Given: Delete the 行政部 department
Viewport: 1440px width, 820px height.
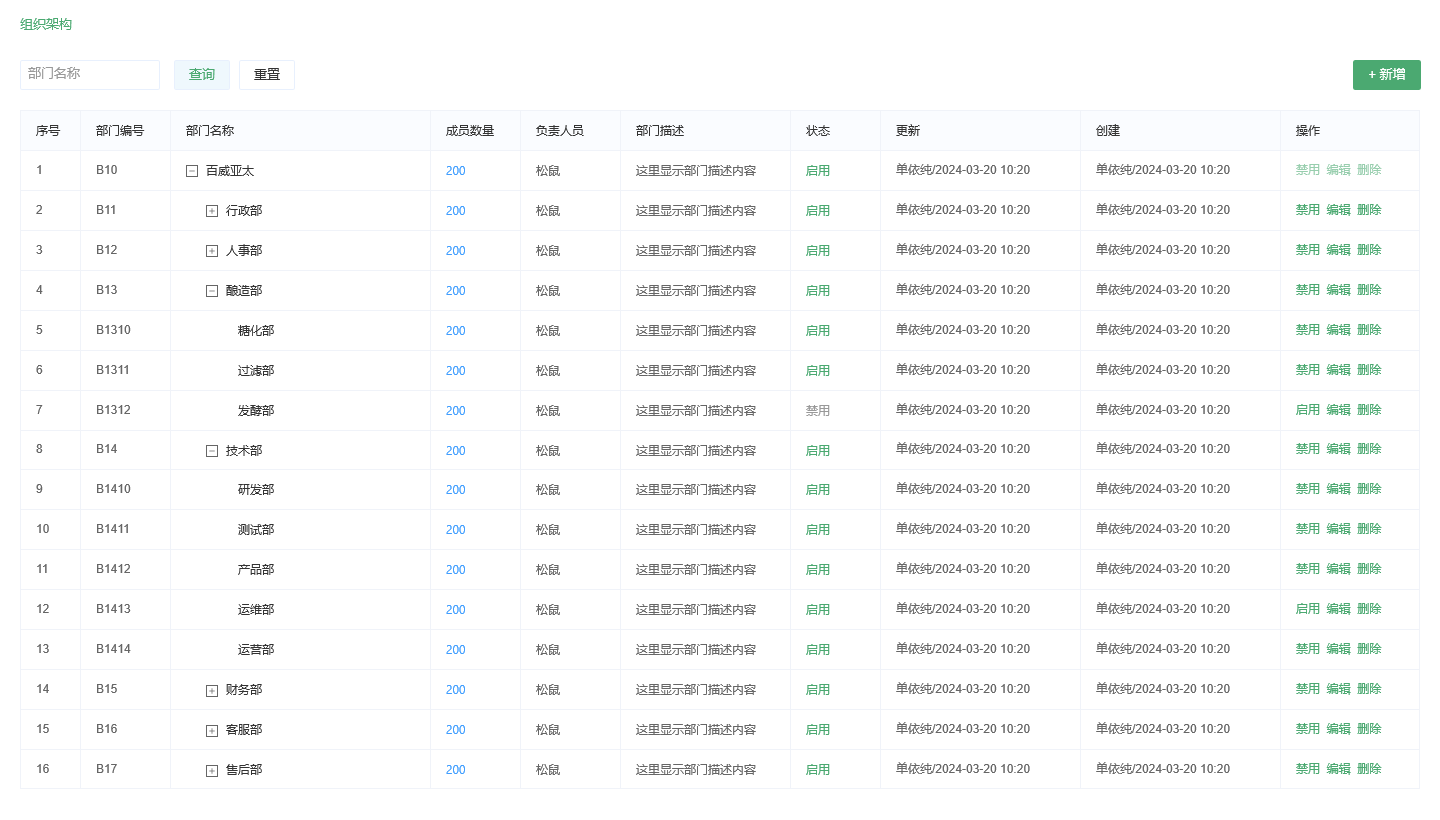Looking at the screenshot, I should tap(1369, 210).
